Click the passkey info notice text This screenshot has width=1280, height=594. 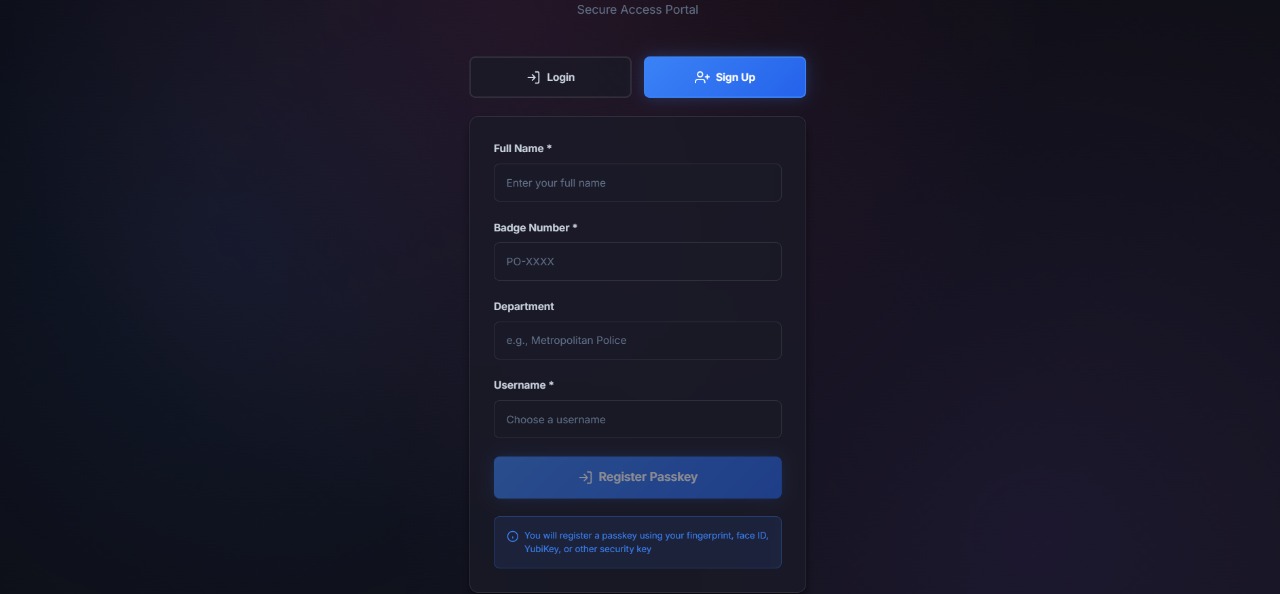pyautogui.click(x=646, y=542)
